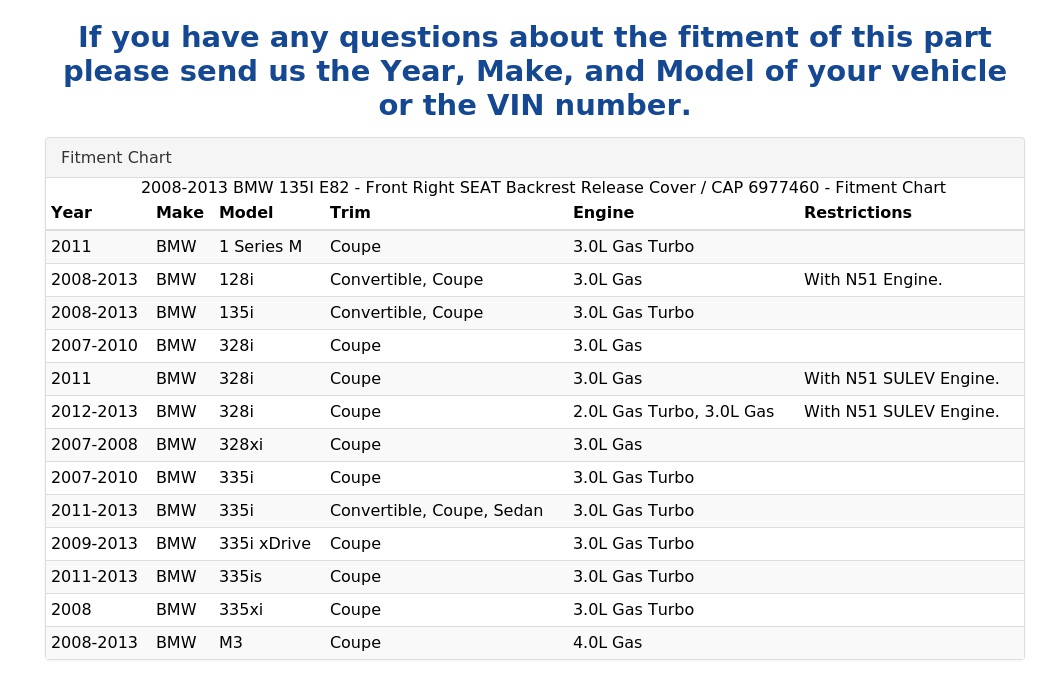Select the 2.0L Gas Turbo, 3.0L Gas engine cell

coord(673,412)
